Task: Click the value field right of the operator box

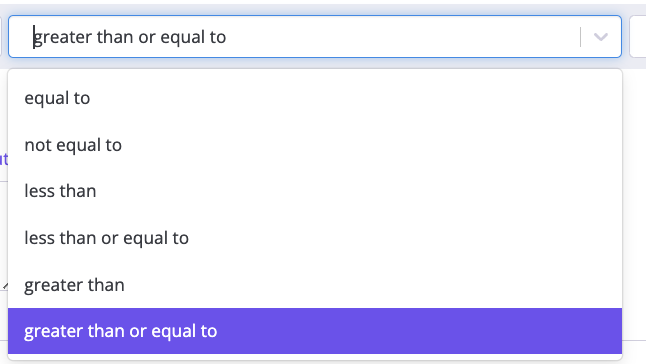Action: [638, 37]
